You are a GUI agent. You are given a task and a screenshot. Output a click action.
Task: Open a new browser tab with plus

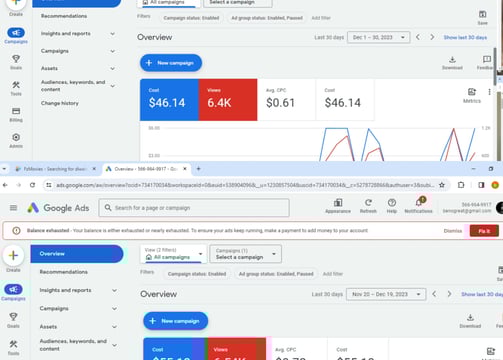point(198,169)
